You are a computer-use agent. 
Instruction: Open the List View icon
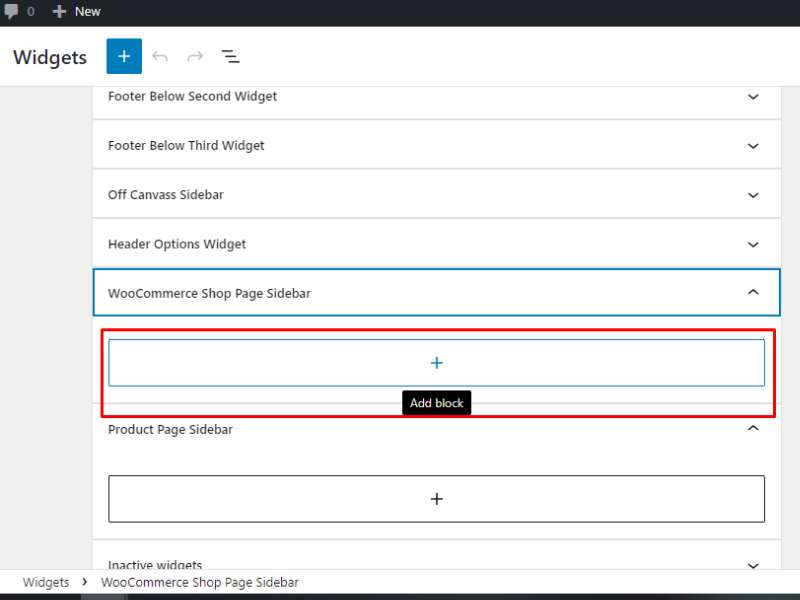click(230, 57)
